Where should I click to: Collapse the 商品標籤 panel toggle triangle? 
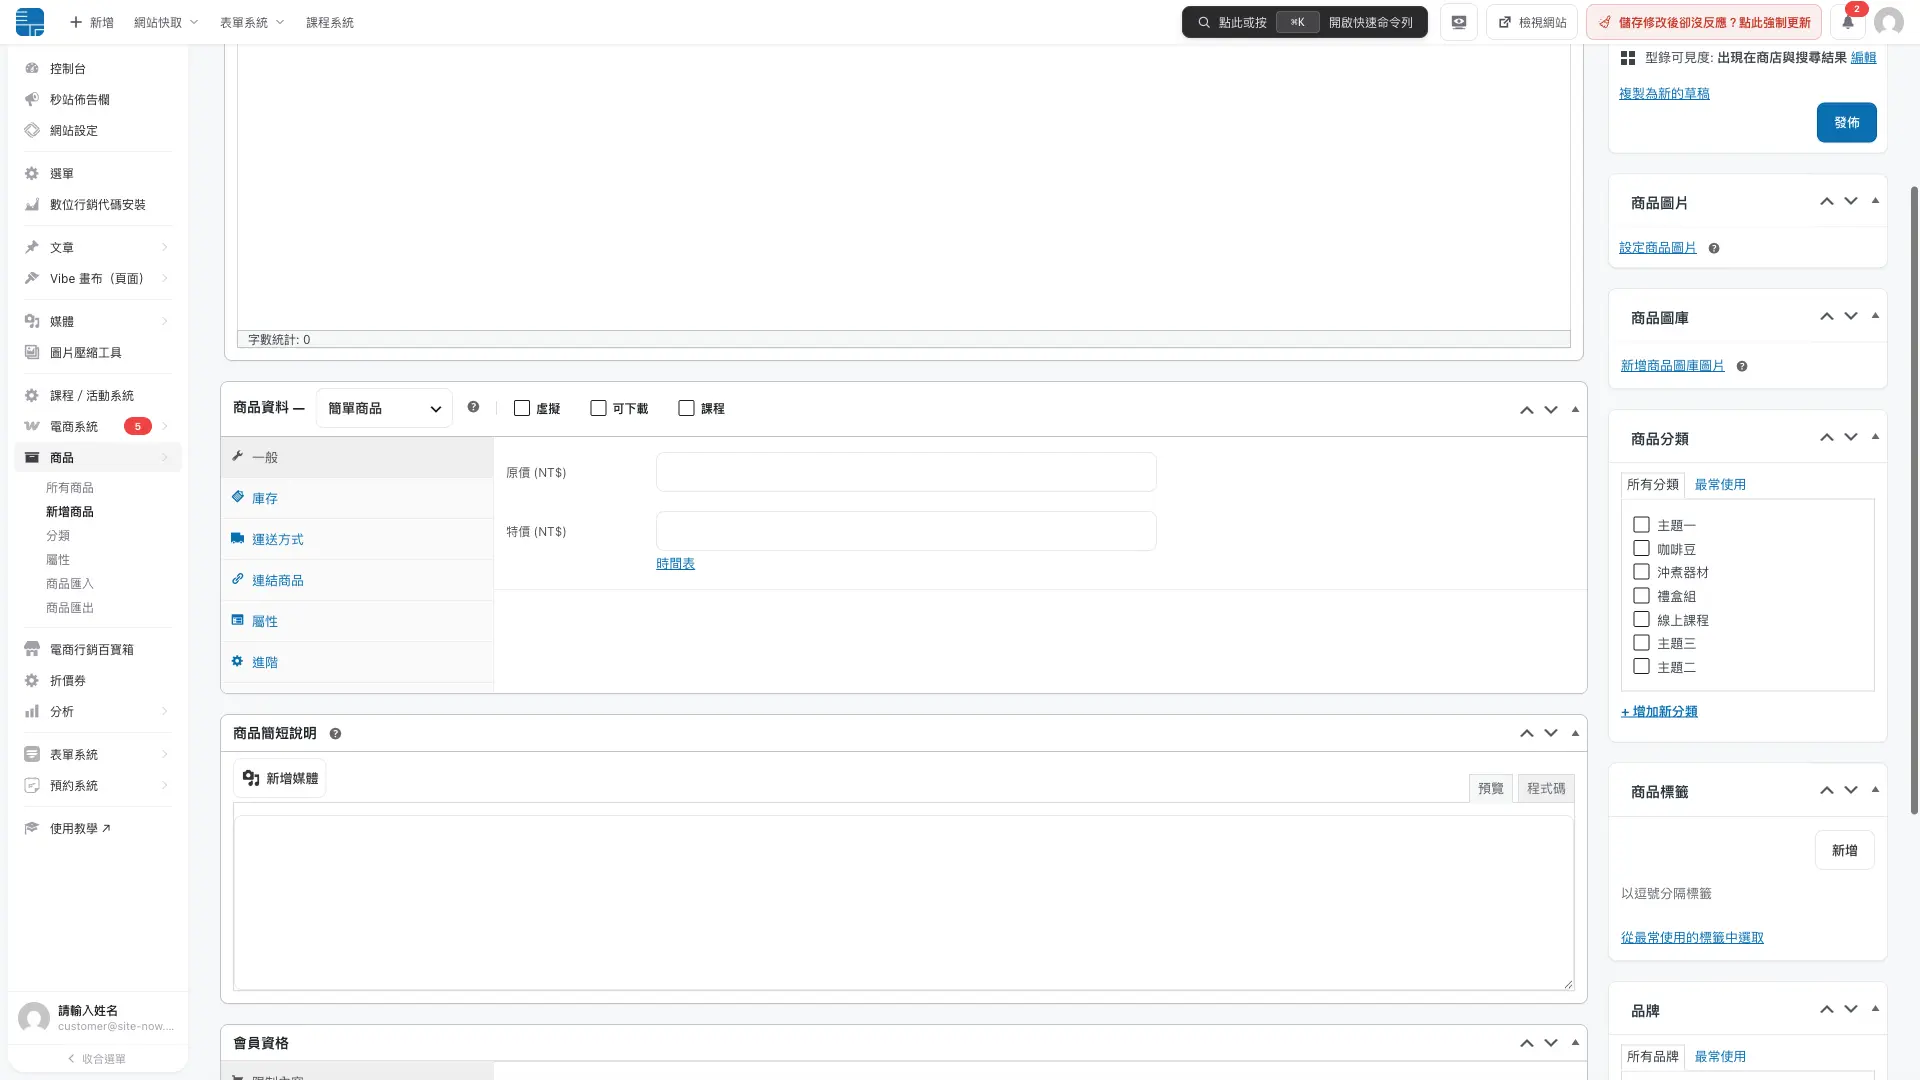point(1875,790)
